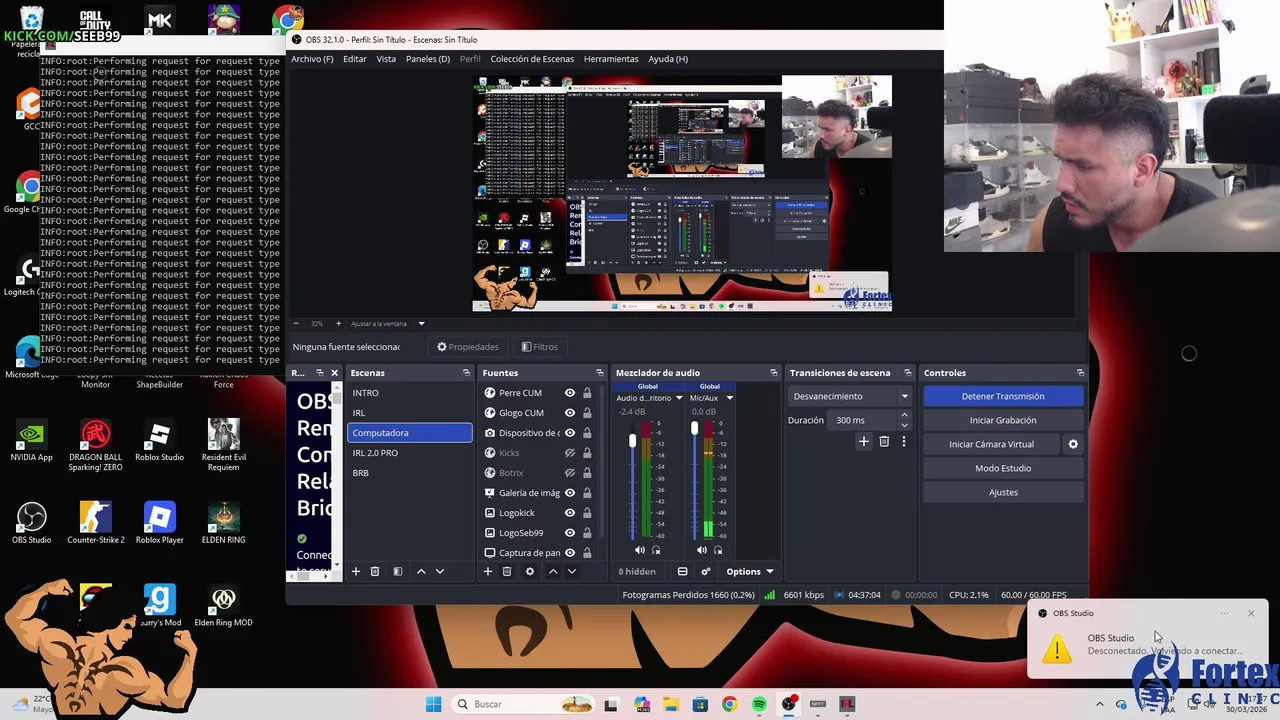The width and height of the screenshot is (1280, 720).
Task: Select the IRL 2.0 PRO scene
Action: 410,453
